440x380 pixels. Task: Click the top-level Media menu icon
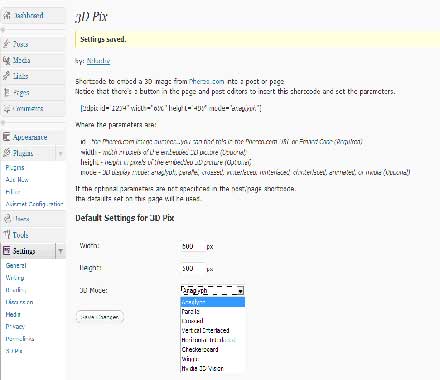[7, 60]
